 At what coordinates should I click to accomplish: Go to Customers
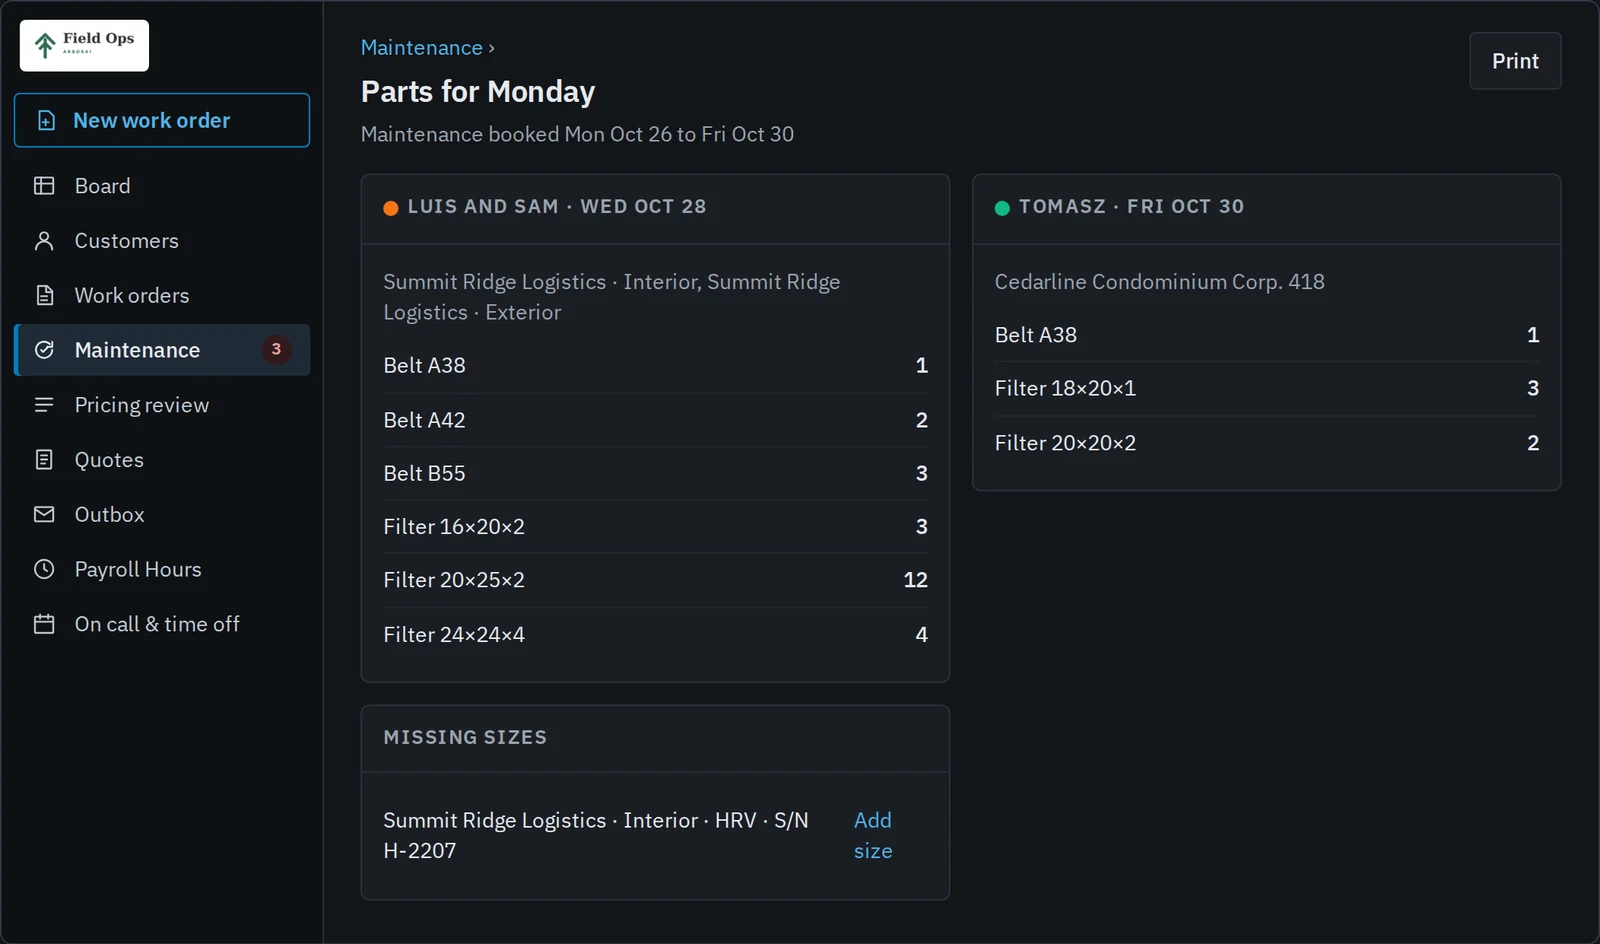162,241
